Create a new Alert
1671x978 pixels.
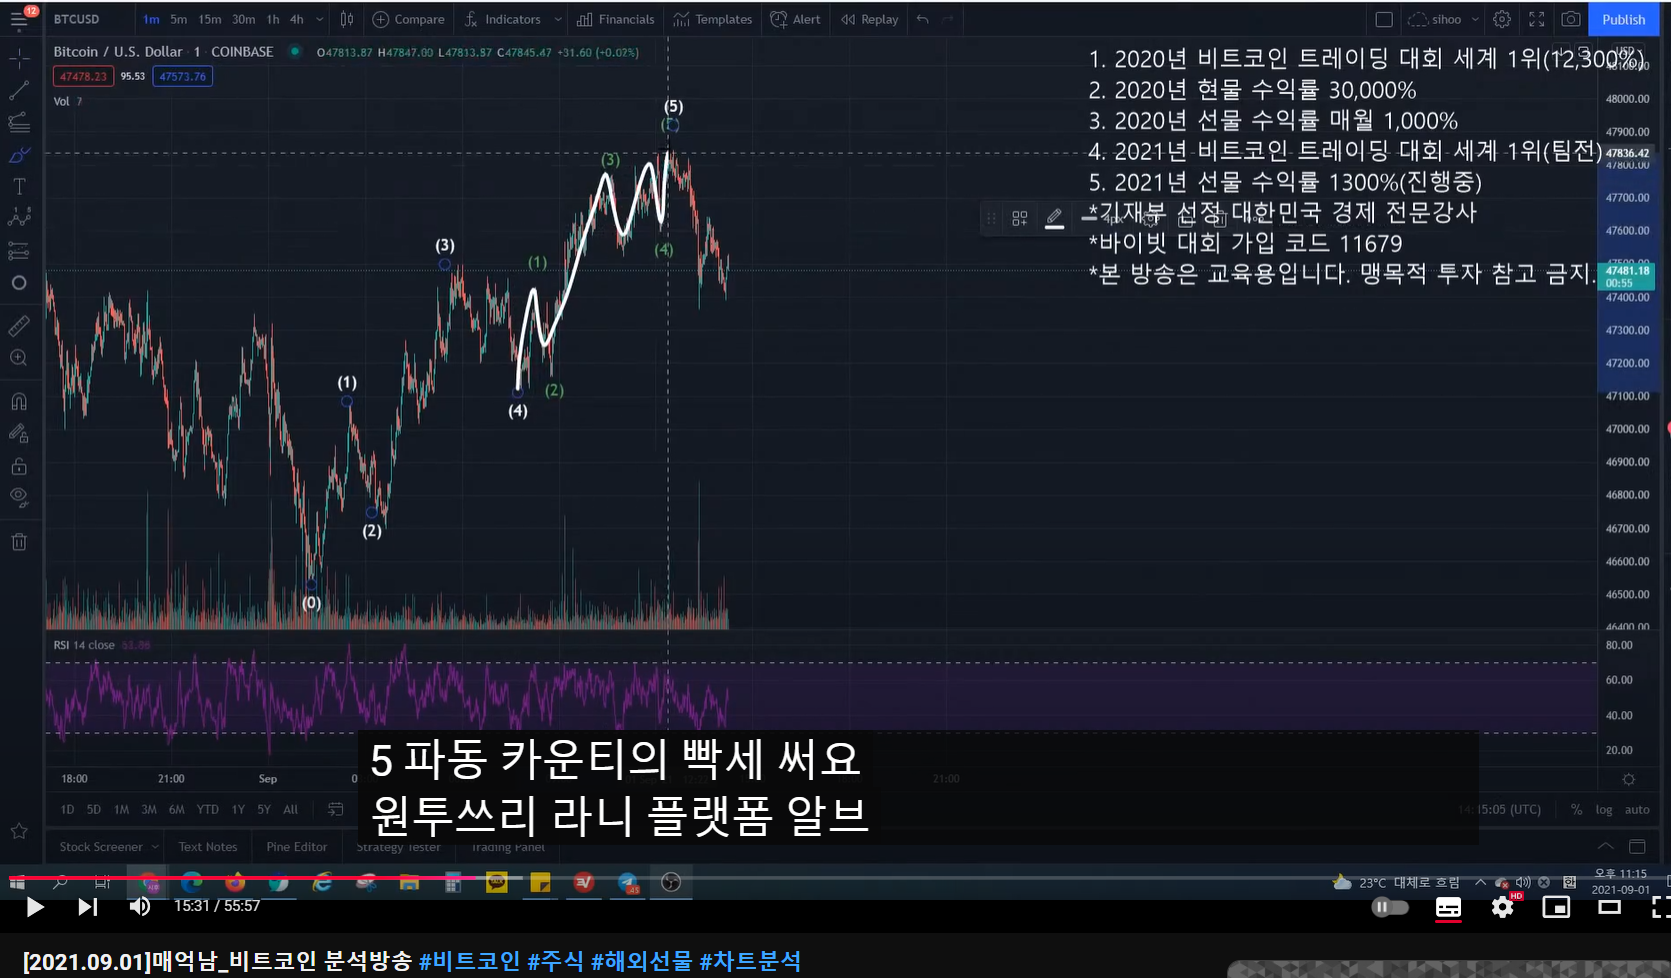click(796, 19)
